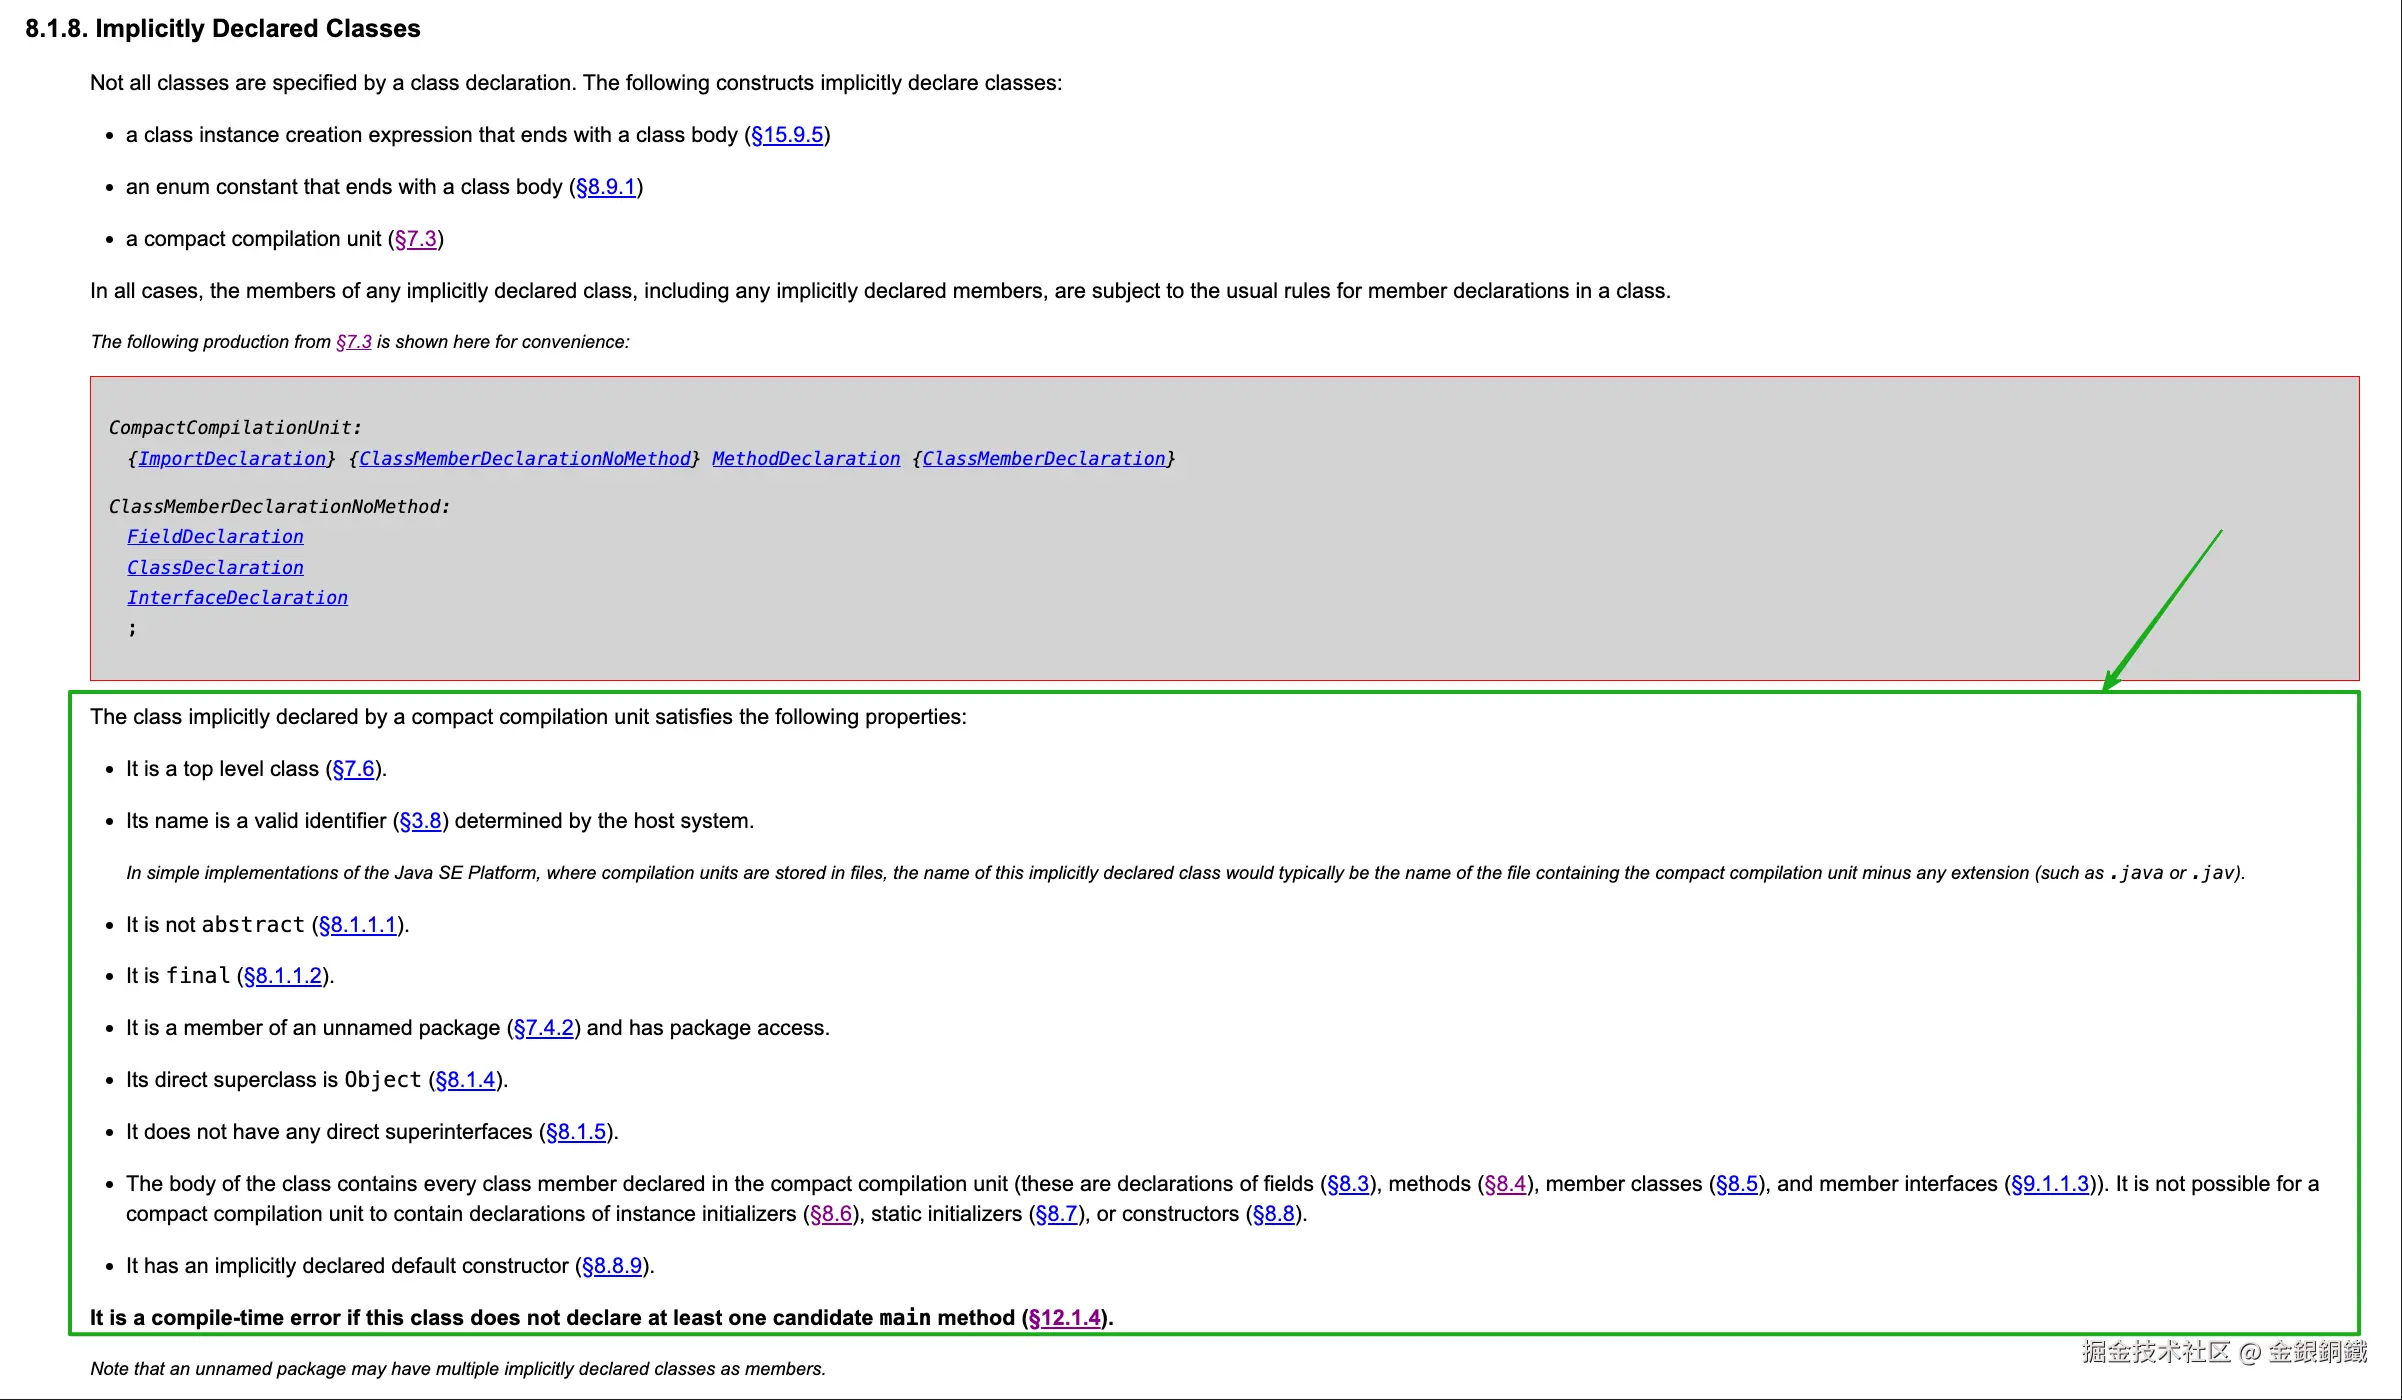Click the FieldDeclaration link
This screenshot has width=2402, height=1400.
coord(215,537)
